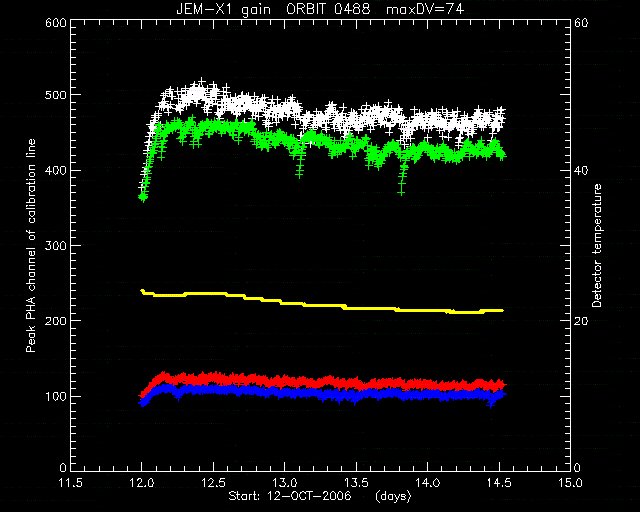Click the plot title 'JEM-X1 gain ORBIT 0488'

click(x=273, y=9)
